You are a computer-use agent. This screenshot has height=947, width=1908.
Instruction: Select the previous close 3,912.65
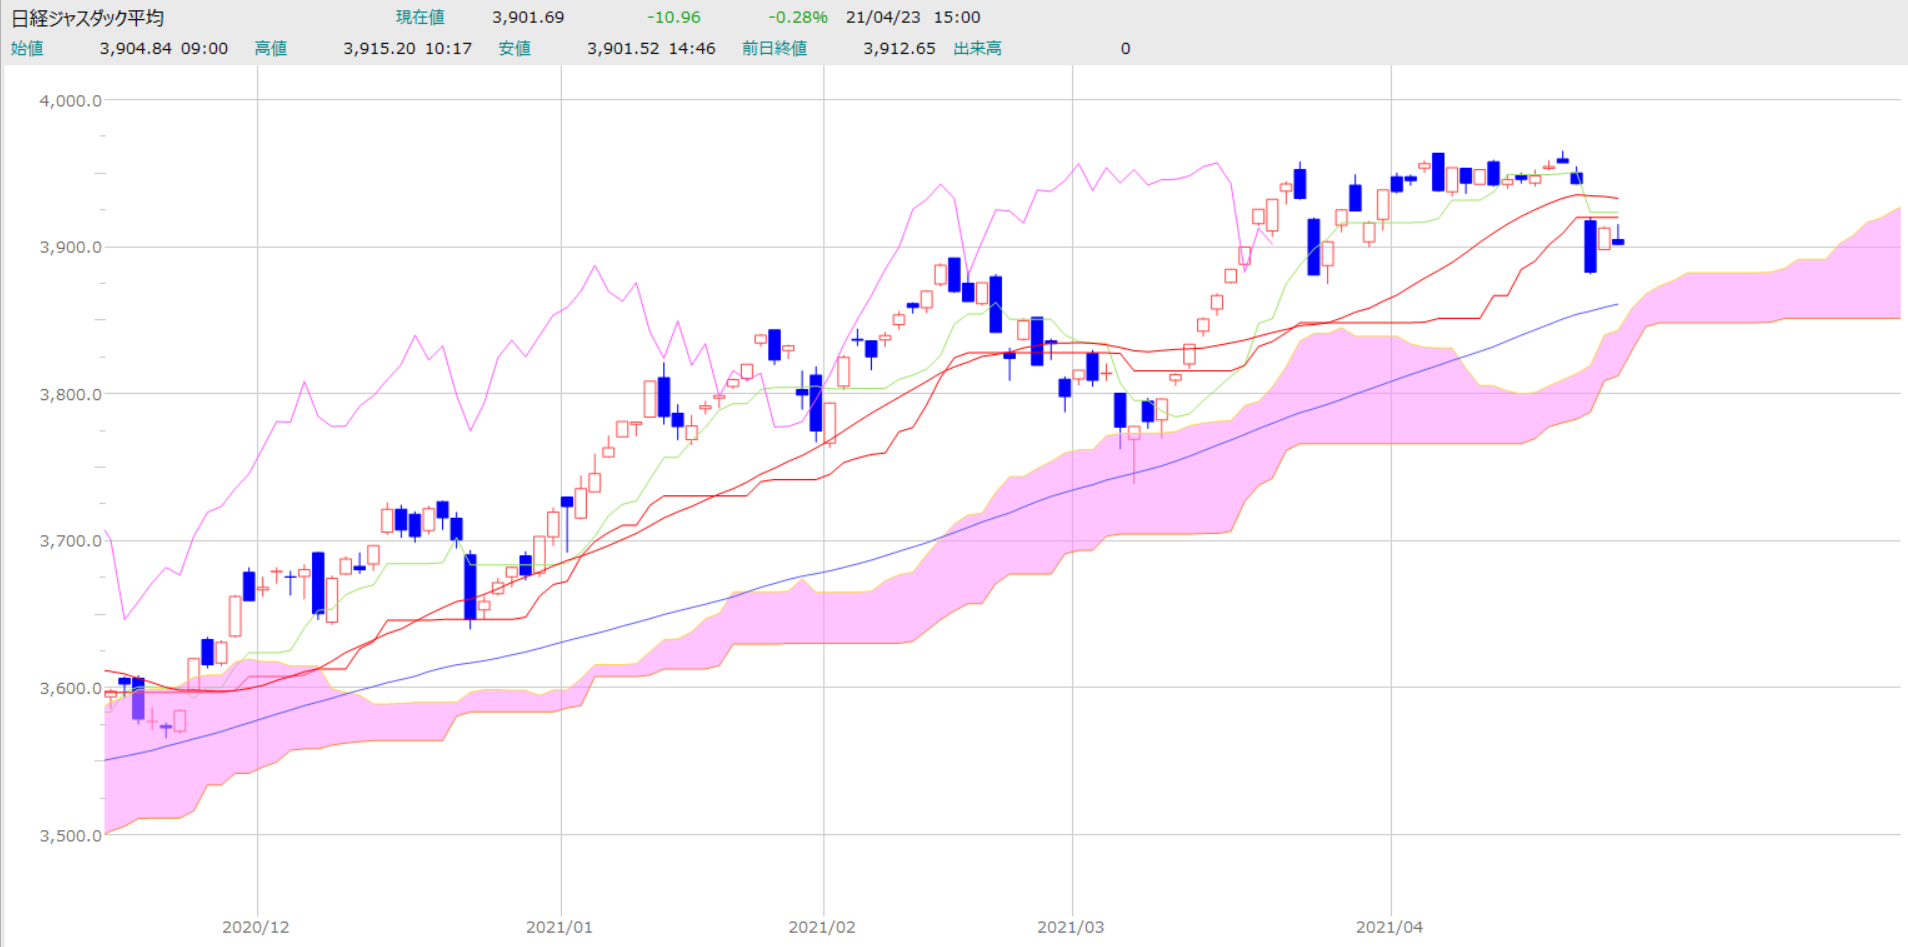click(900, 49)
